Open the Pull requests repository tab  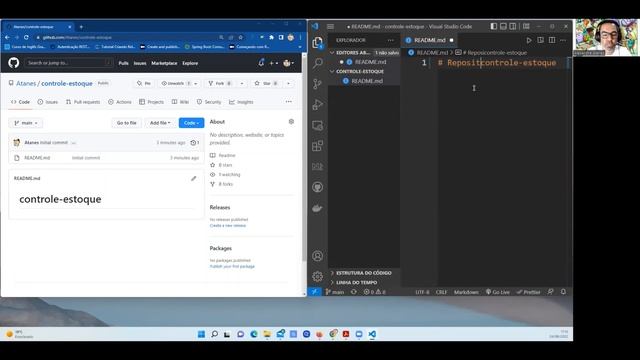(83, 102)
